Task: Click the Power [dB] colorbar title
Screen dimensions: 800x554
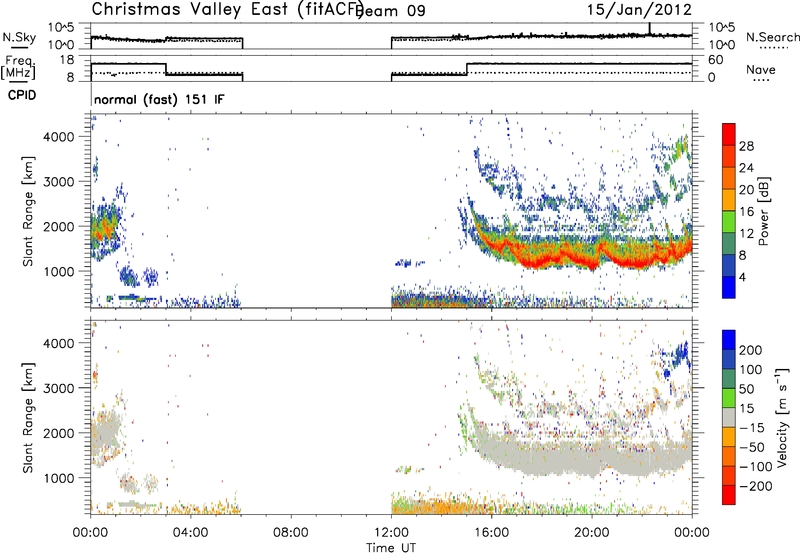Action: click(763, 211)
